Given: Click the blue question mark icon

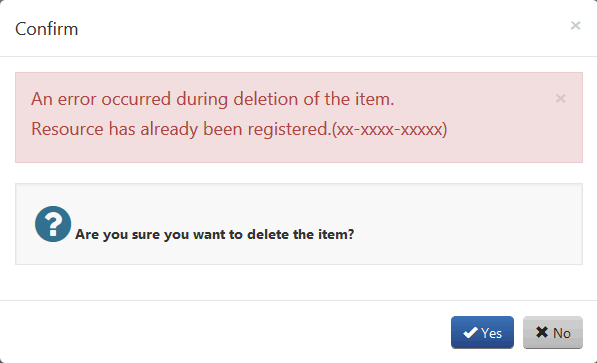Looking at the screenshot, I should [x=53, y=224].
